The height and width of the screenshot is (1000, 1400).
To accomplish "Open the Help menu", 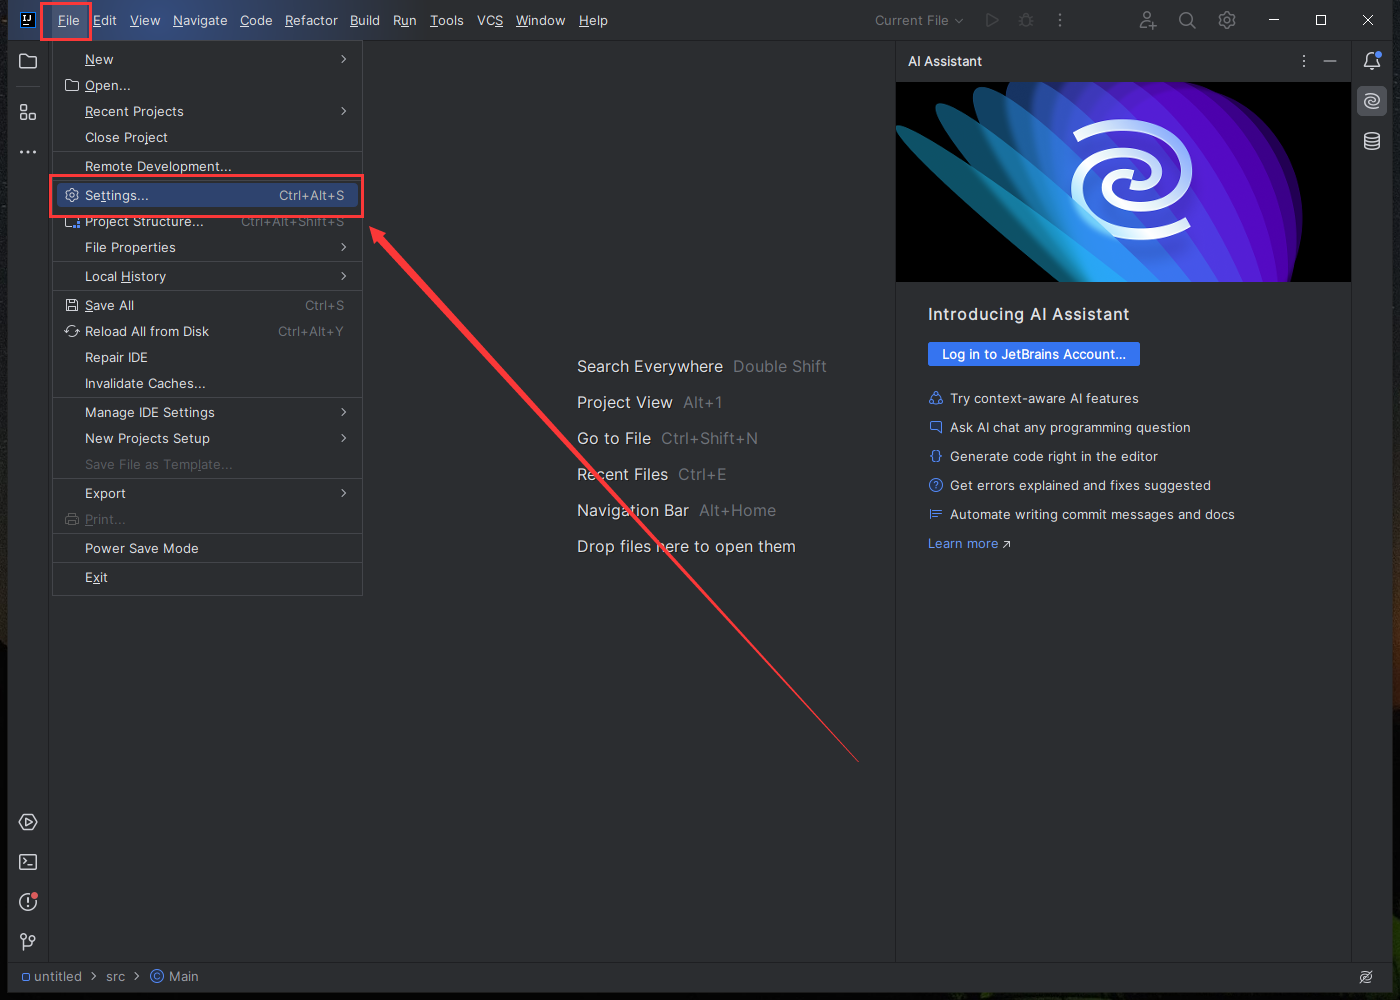I will click(593, 20).
